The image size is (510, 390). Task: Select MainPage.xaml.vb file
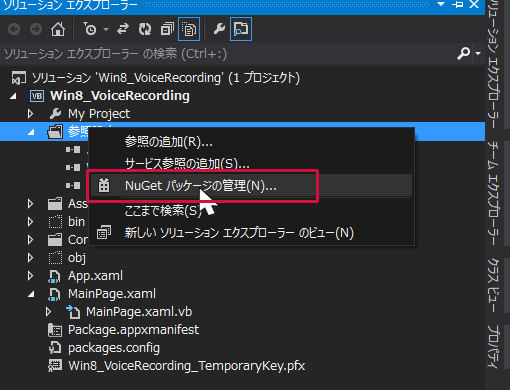139,312
